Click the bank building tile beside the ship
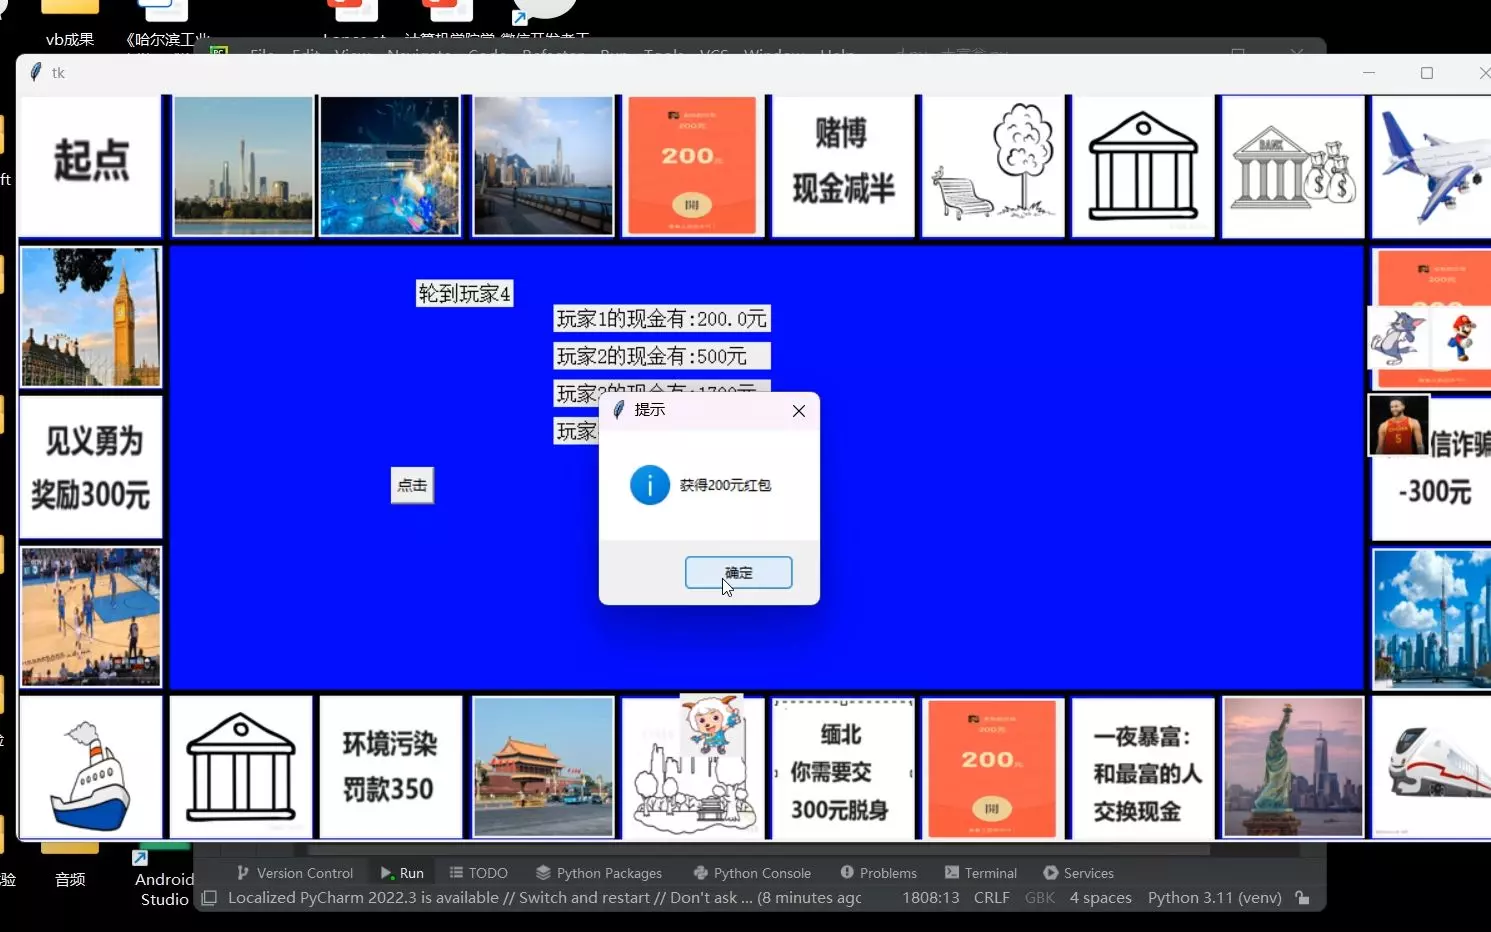1491x932 pixels. 241,767
